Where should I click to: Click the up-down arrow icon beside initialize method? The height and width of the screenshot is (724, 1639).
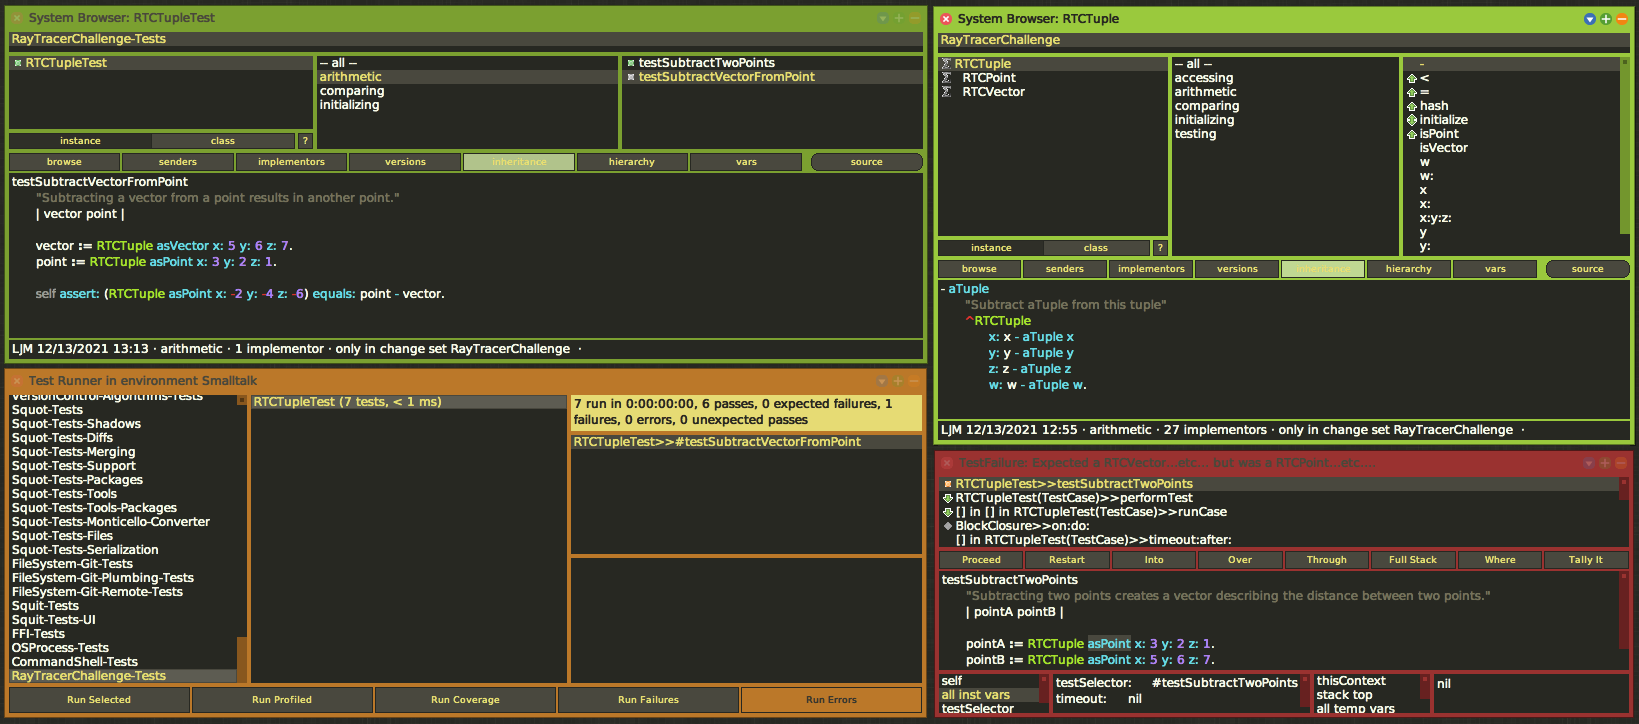click(x=1412, y=120)
